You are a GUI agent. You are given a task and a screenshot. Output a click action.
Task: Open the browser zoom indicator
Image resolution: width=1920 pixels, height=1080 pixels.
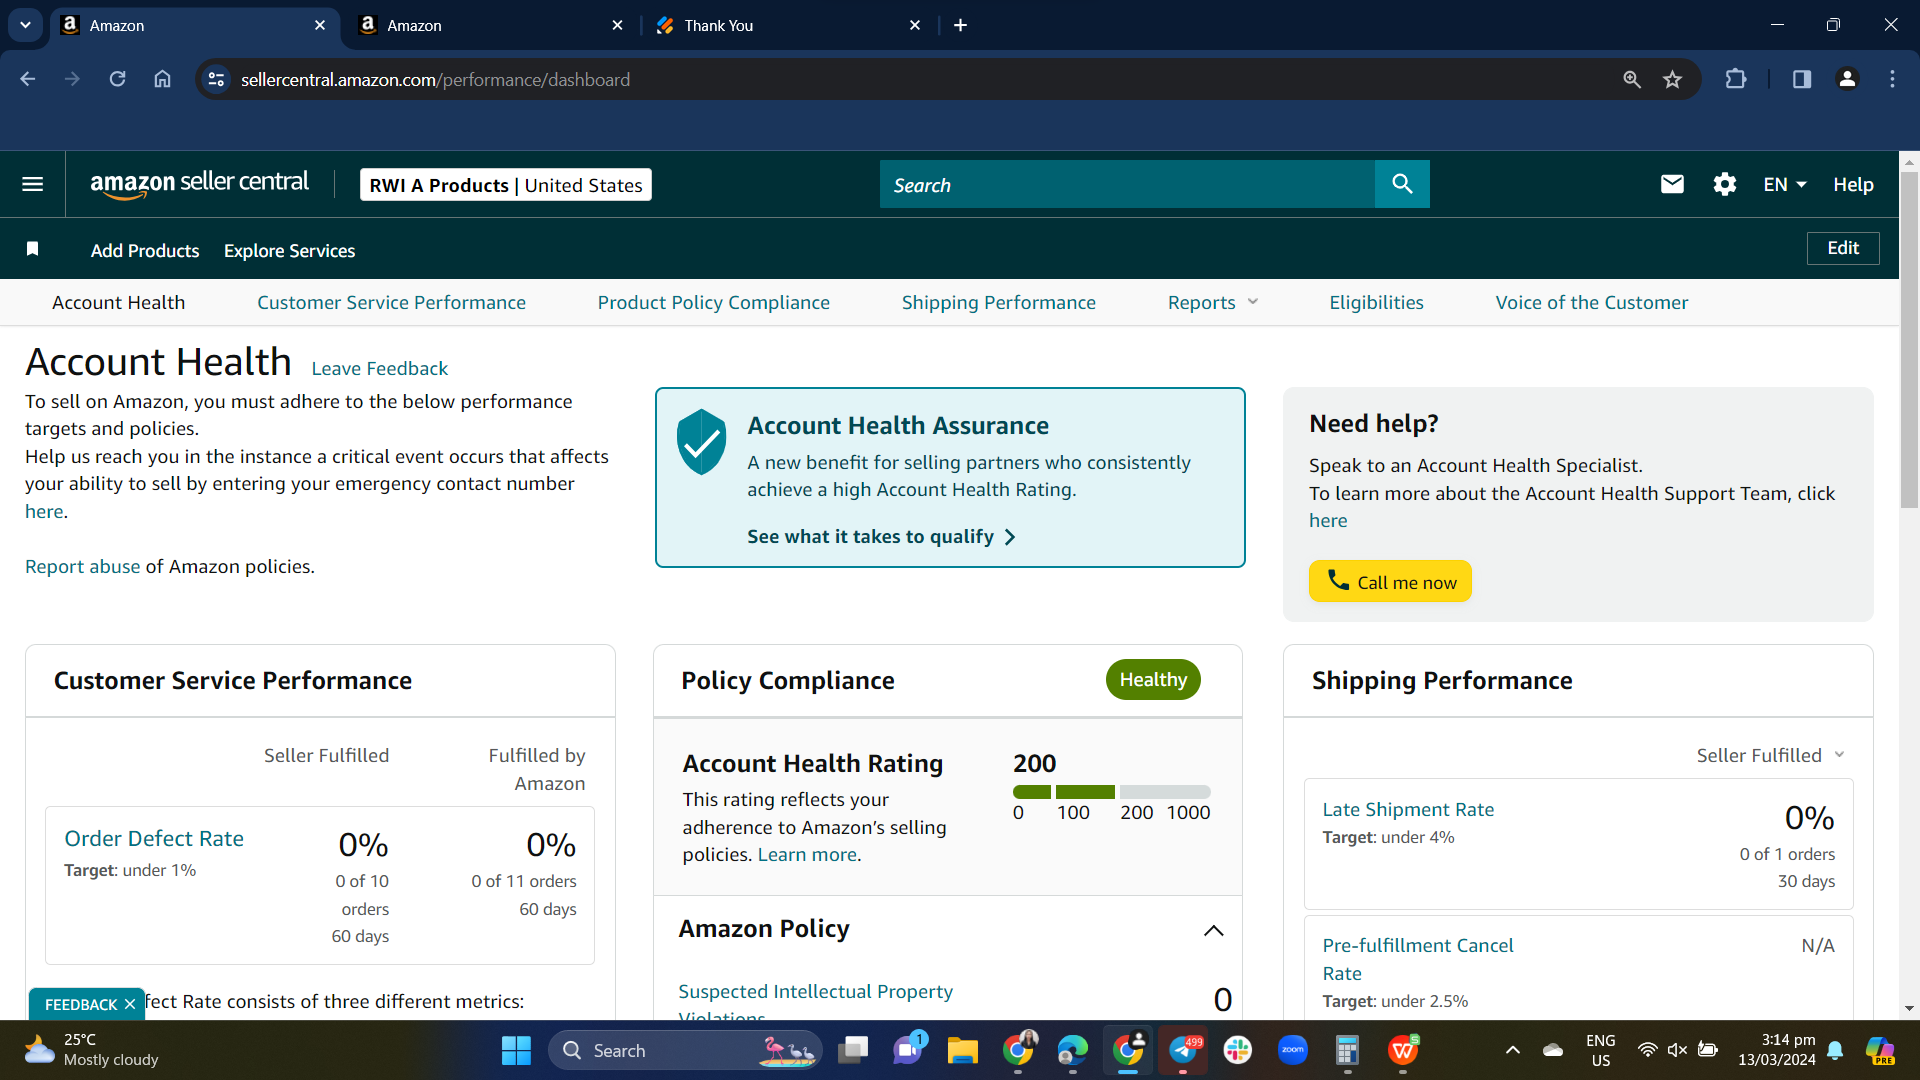coord(1631,79)
